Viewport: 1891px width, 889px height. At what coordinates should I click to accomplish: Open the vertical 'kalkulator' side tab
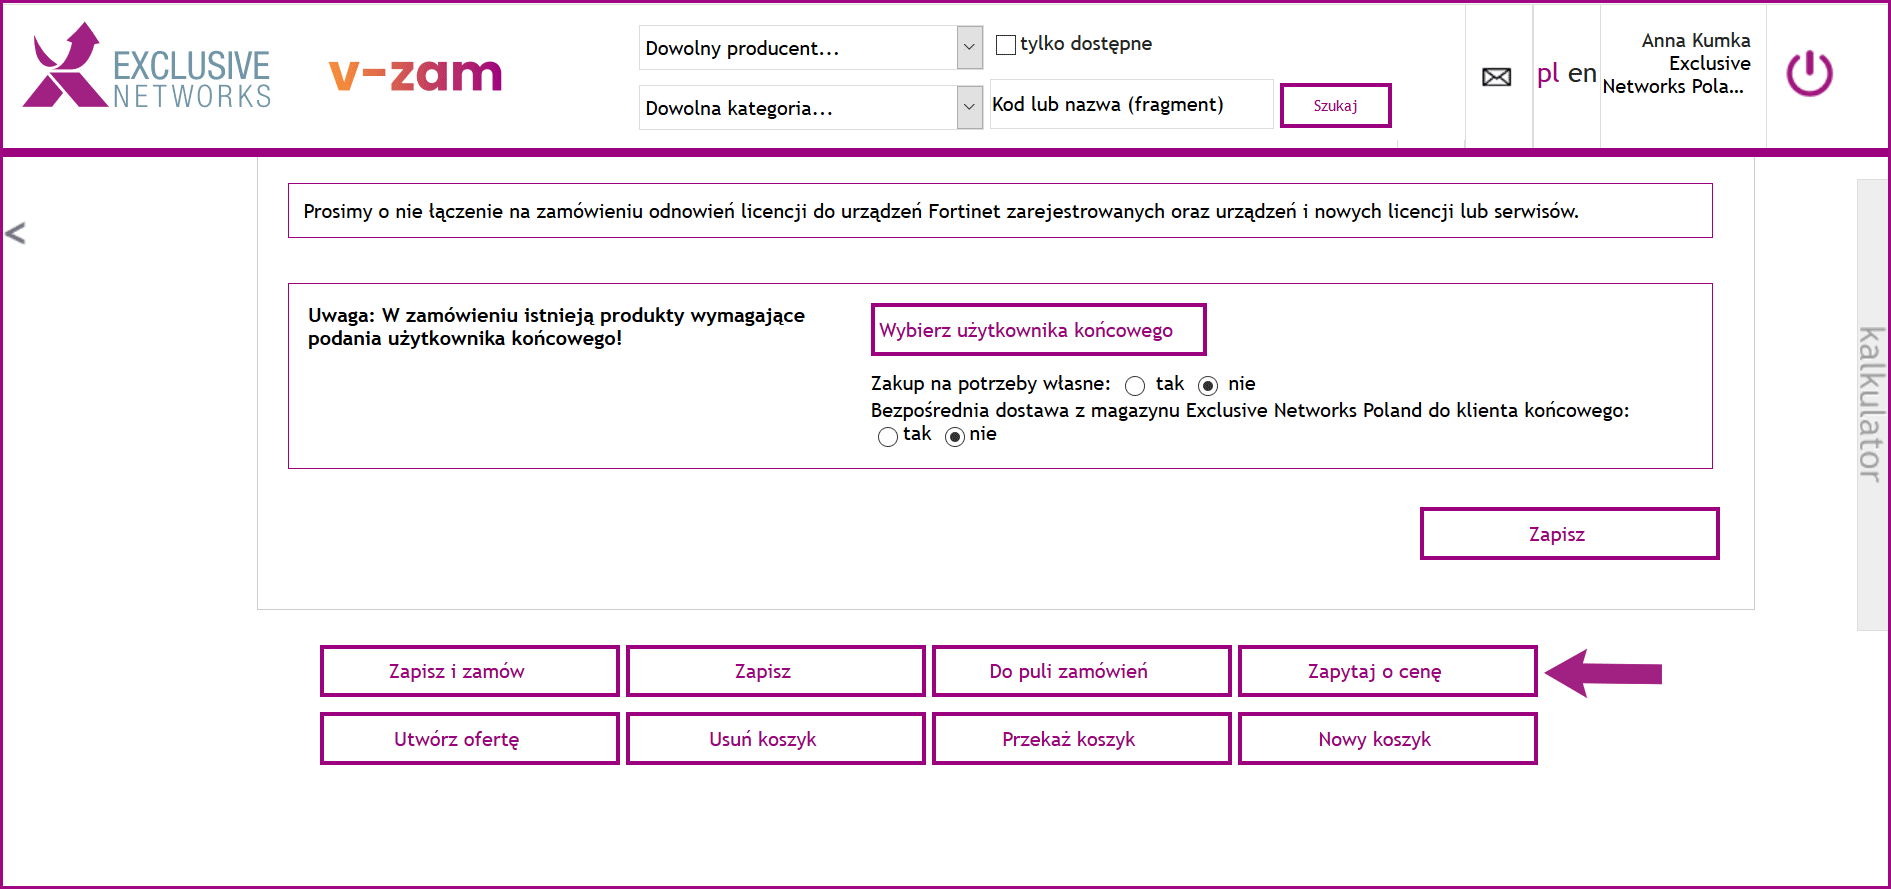1871,405
